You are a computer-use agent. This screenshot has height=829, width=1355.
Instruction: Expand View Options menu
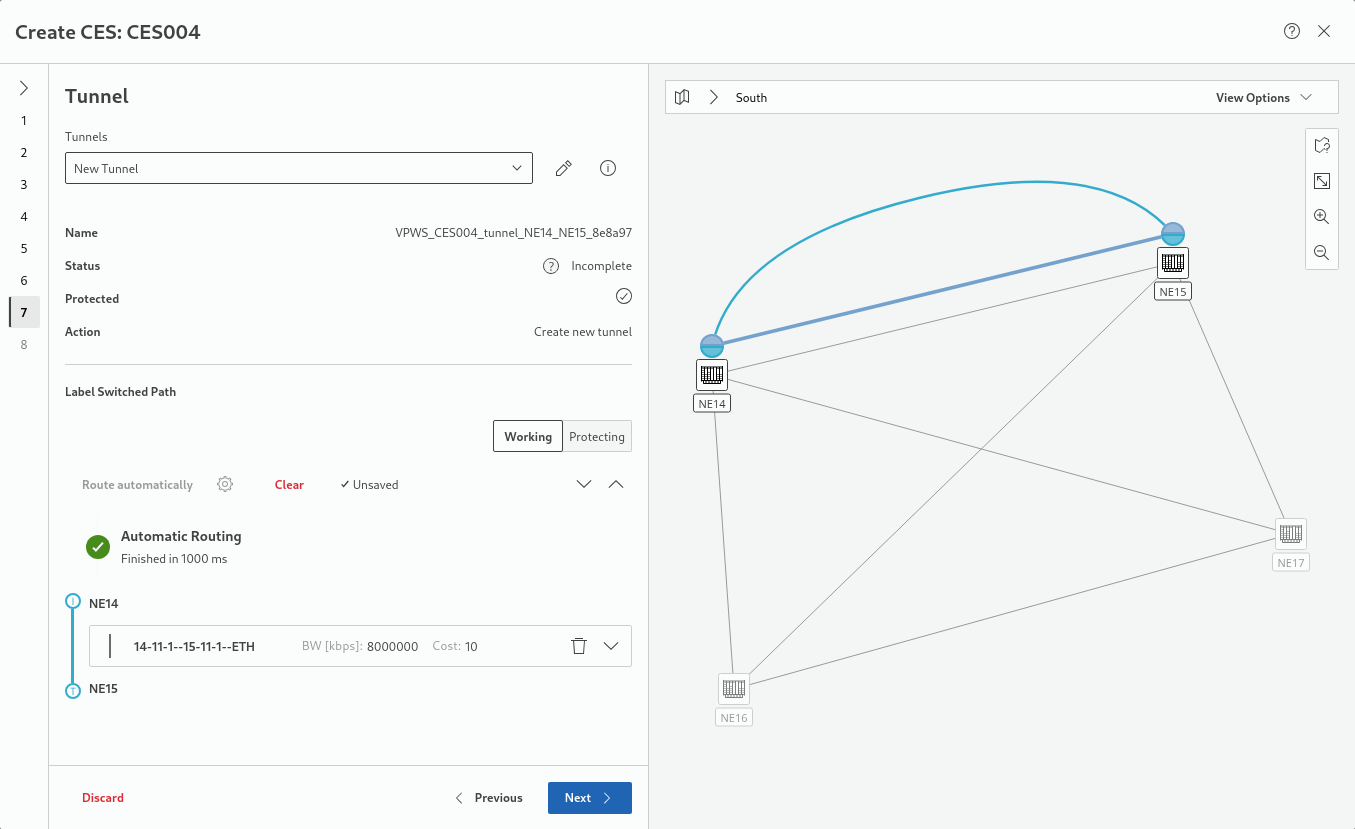click(x=1263, y=98)
